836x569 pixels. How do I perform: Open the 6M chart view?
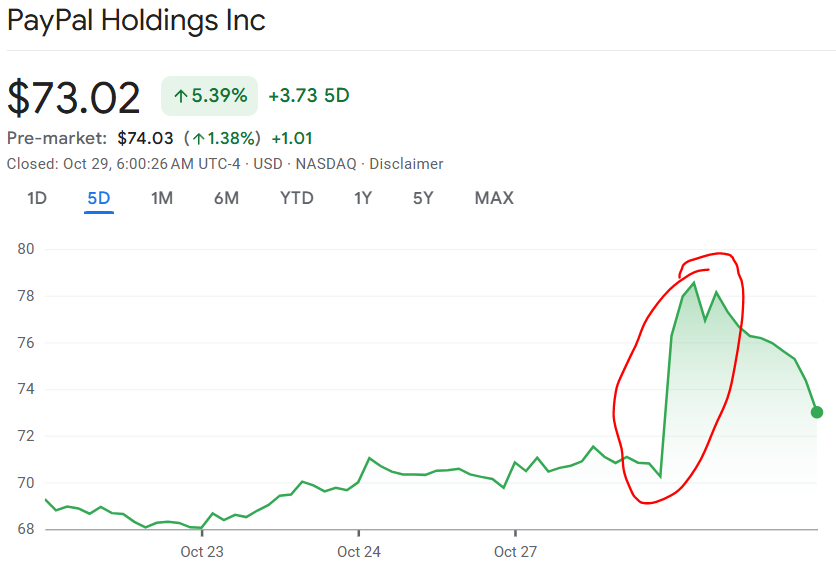coord(226,198)
